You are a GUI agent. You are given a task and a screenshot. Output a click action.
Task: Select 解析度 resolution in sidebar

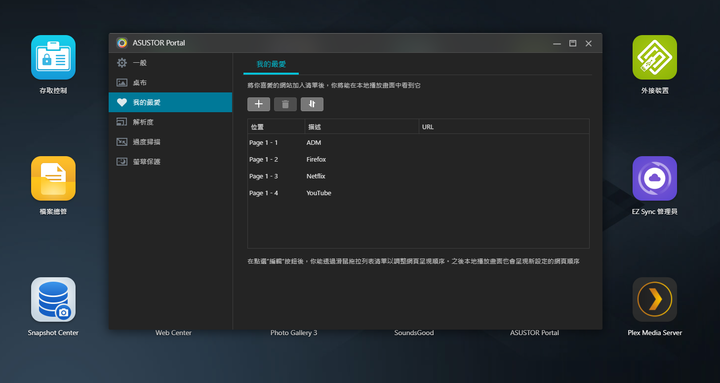point(170,122)
